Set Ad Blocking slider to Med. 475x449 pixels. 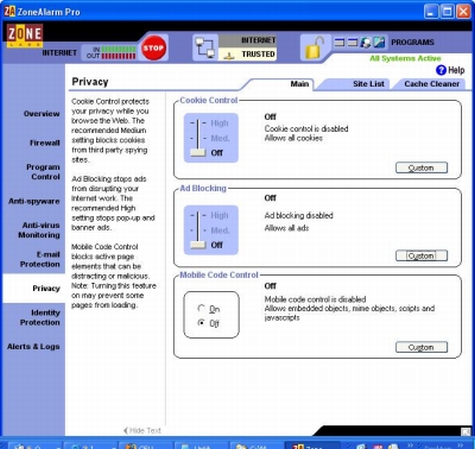(220, 230)
